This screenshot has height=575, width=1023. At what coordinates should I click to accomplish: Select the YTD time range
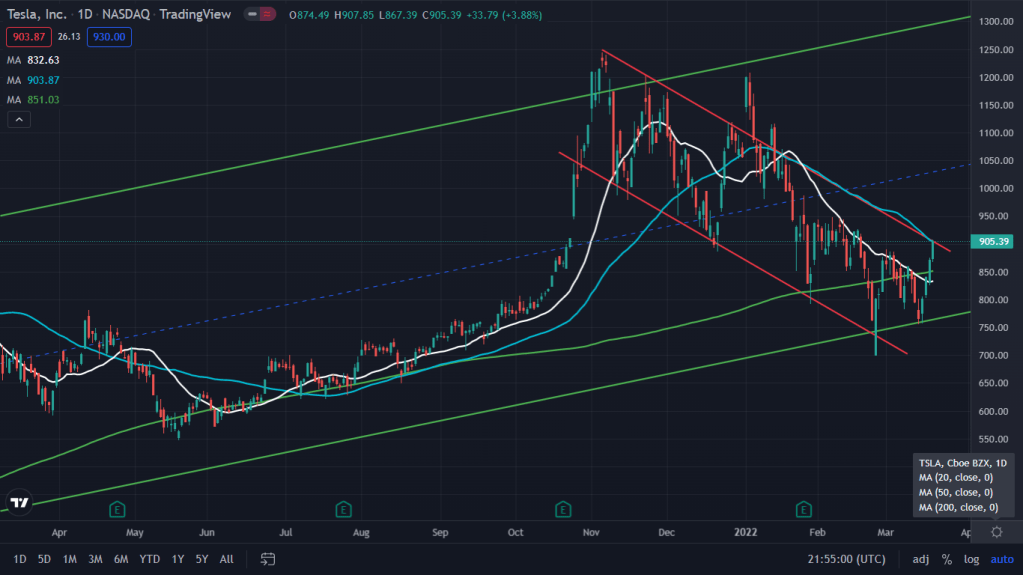(x=150, y=559)
